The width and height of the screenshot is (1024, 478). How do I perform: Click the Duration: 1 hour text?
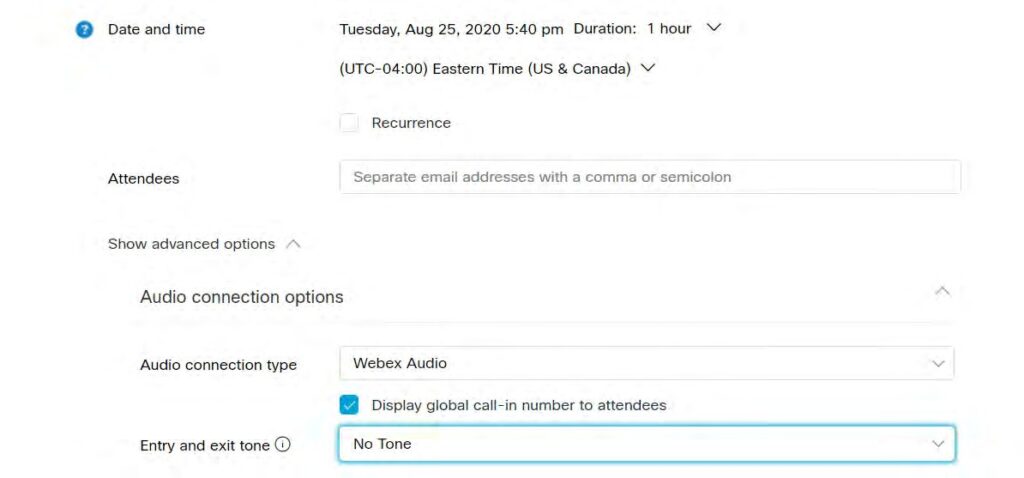coord(633,29)
